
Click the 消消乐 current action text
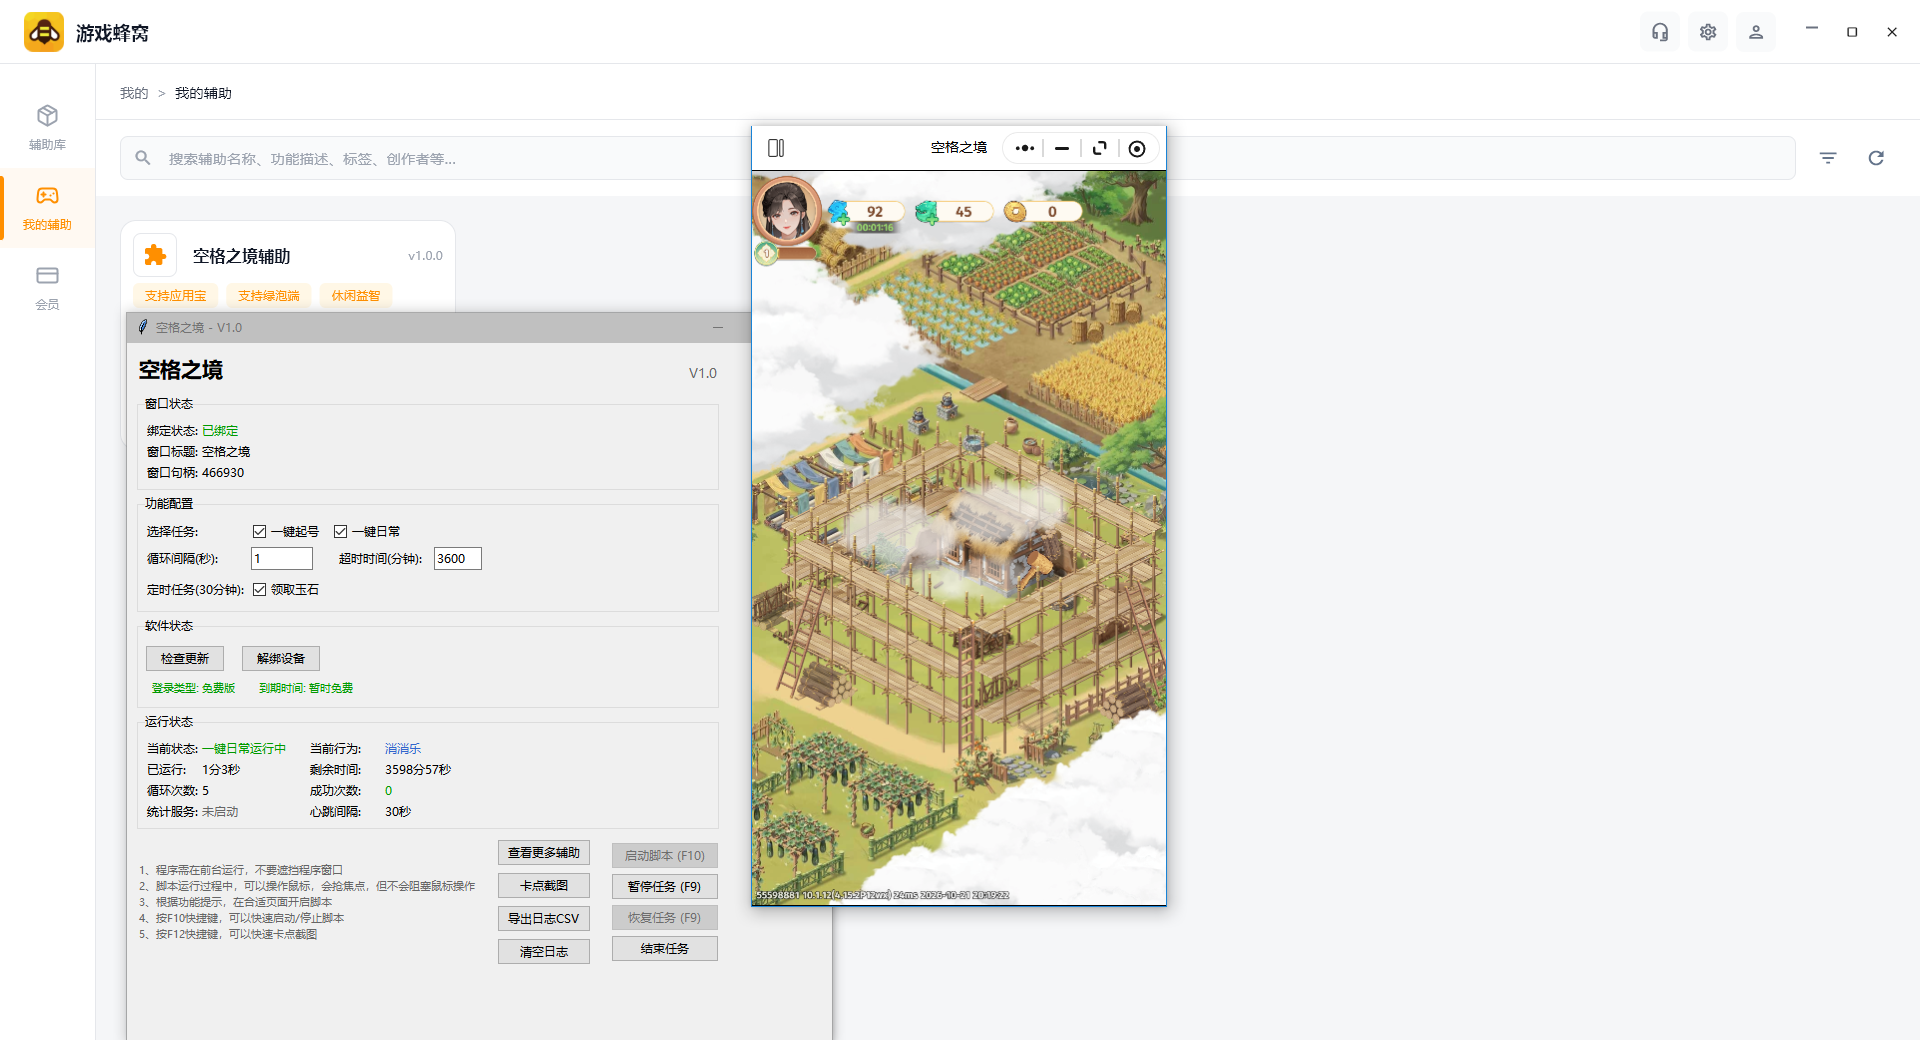[403, 749]
